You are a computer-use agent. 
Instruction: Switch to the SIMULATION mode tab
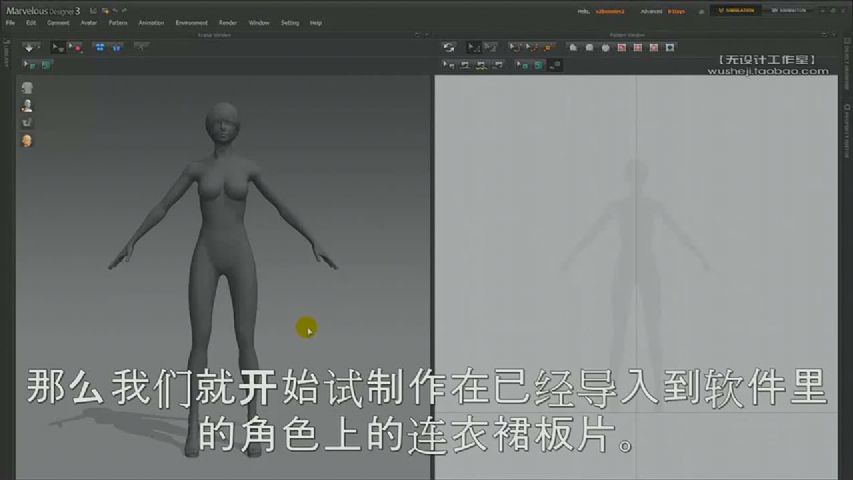735,10
